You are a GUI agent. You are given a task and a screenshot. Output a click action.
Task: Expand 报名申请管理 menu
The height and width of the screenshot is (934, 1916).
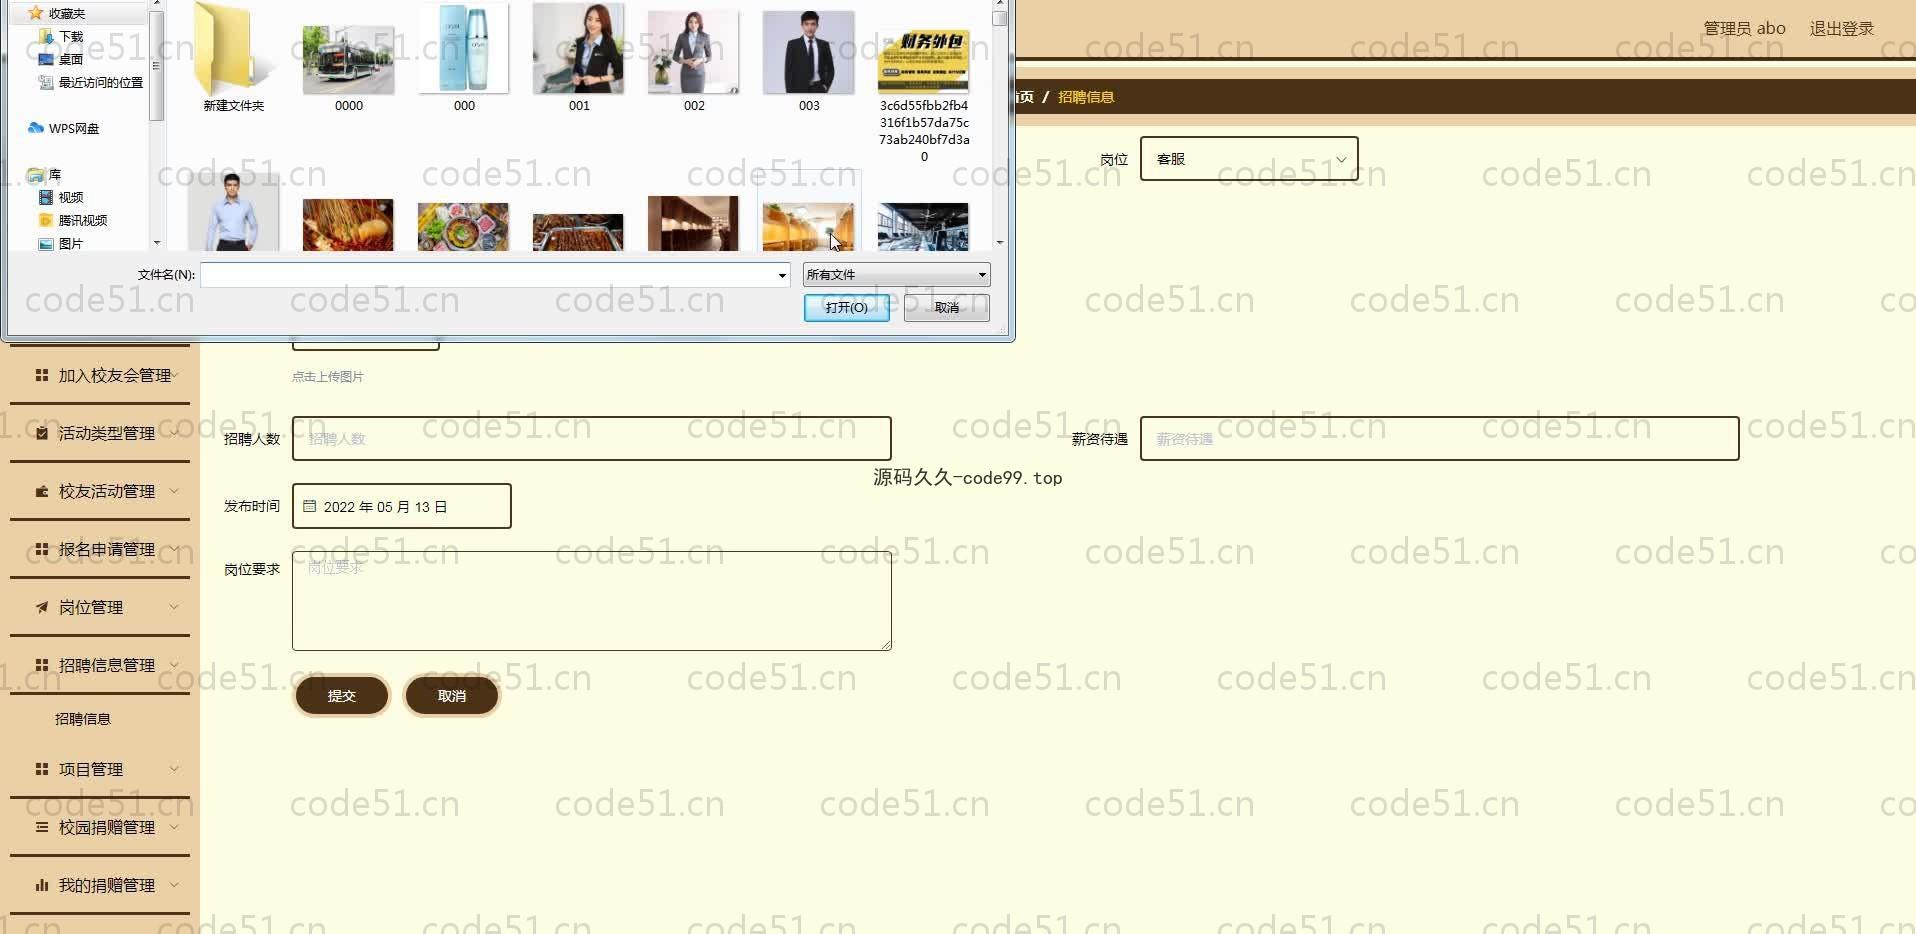pyautogui.click(x=100, y=549)
